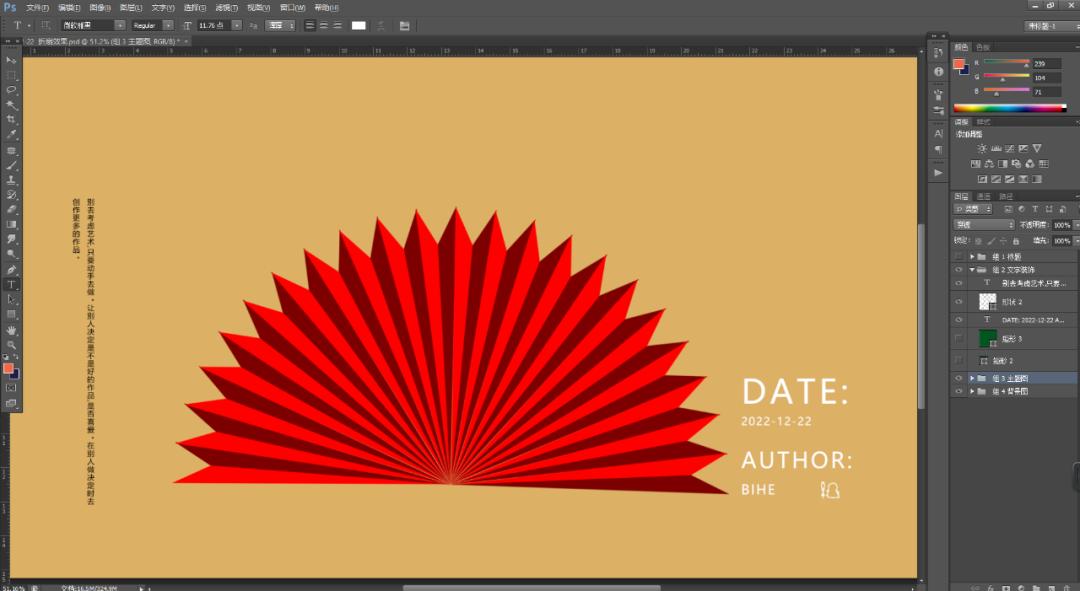
Task: Select the Lasso tool
Action: pos(12,90)
